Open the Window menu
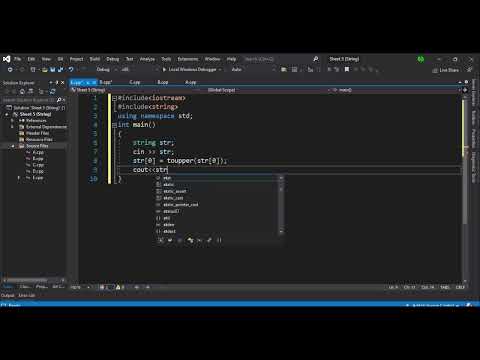The width and height of the screenshot is (480, 360). 212,59
